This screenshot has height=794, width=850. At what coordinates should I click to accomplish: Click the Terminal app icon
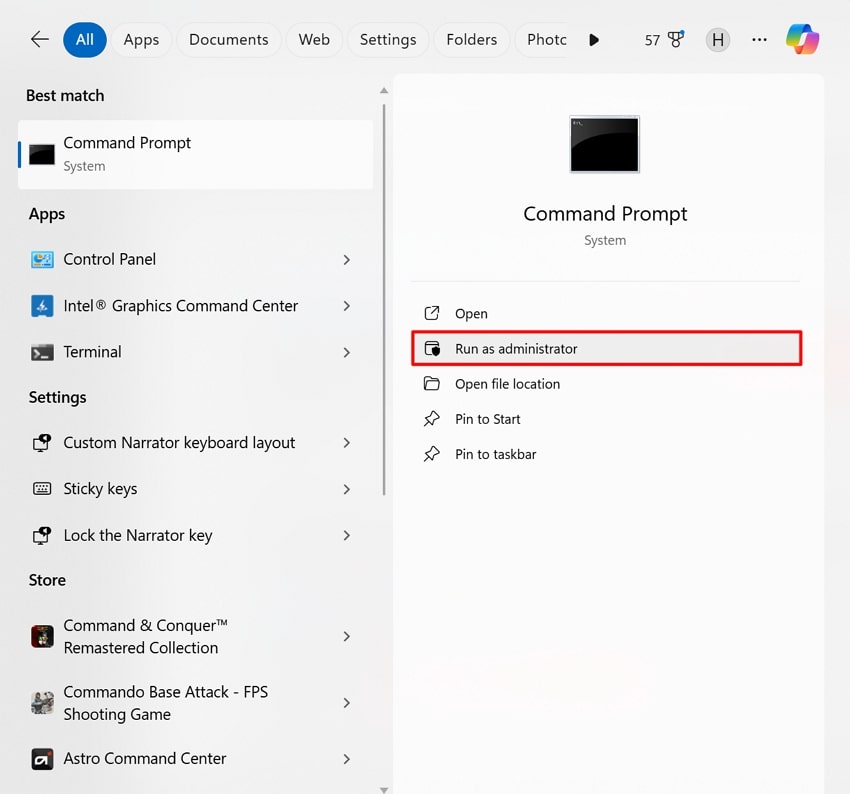(42, 352)
